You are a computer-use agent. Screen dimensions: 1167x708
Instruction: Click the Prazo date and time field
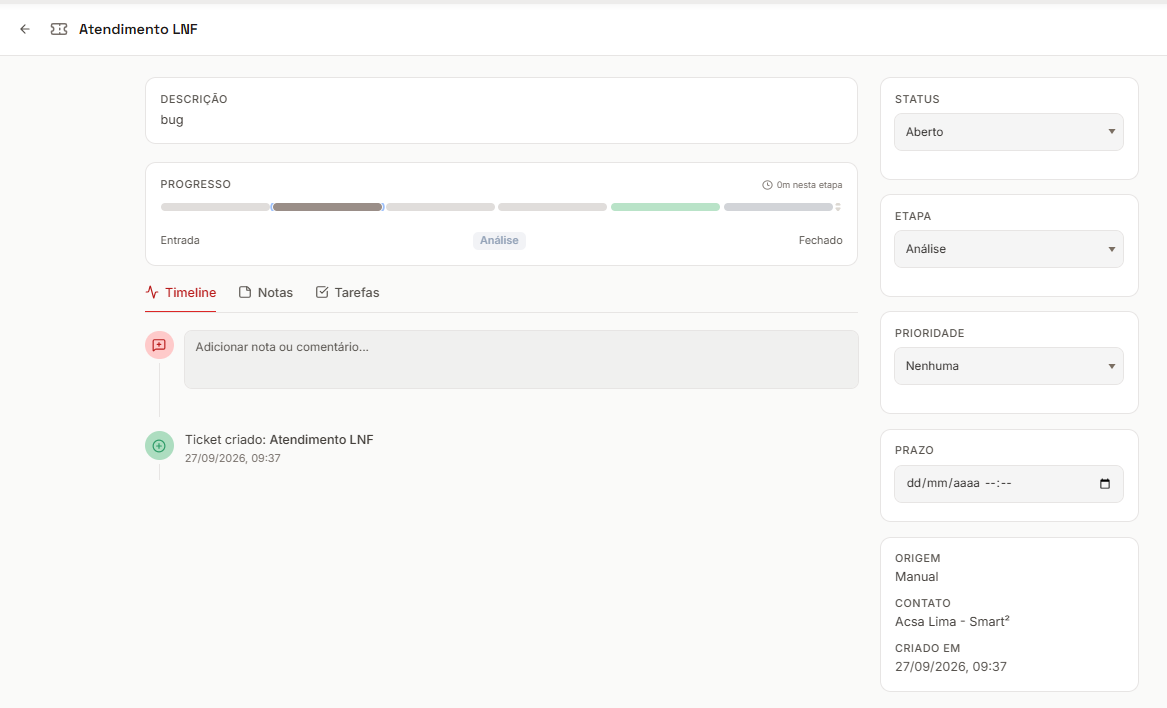(1008, 484)
